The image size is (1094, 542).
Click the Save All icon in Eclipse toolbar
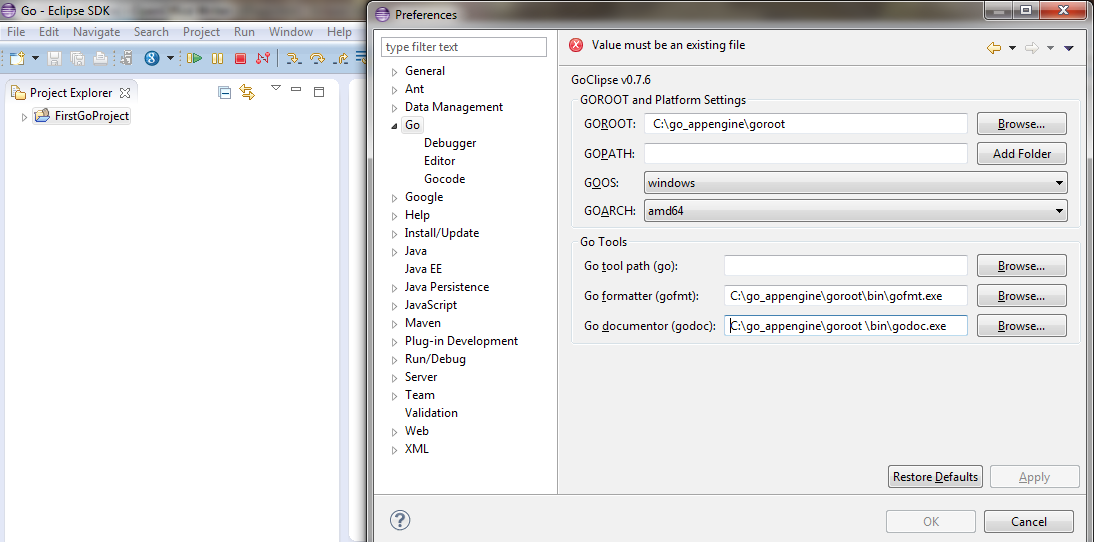coord(77,58)
